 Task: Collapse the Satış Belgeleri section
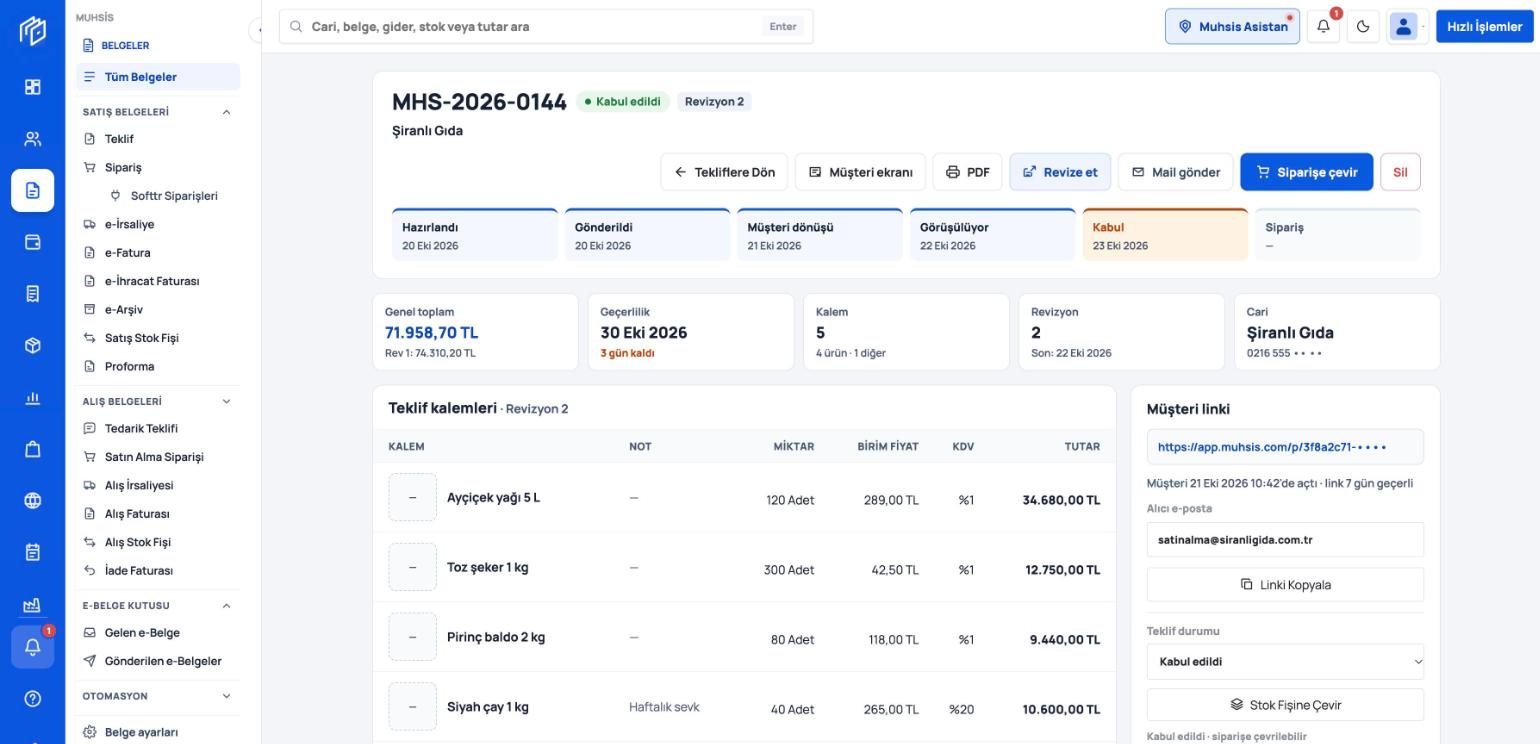(226, 112)
